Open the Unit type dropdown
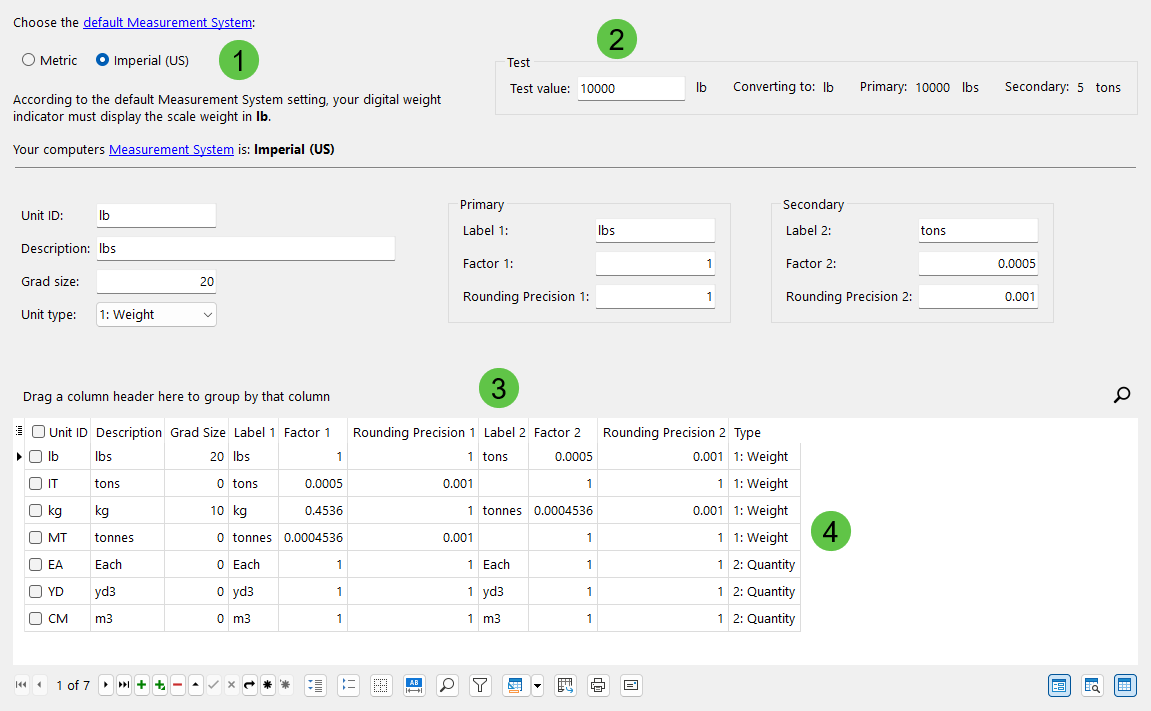This screenshot has width=1151, height=711. (156, 314)
